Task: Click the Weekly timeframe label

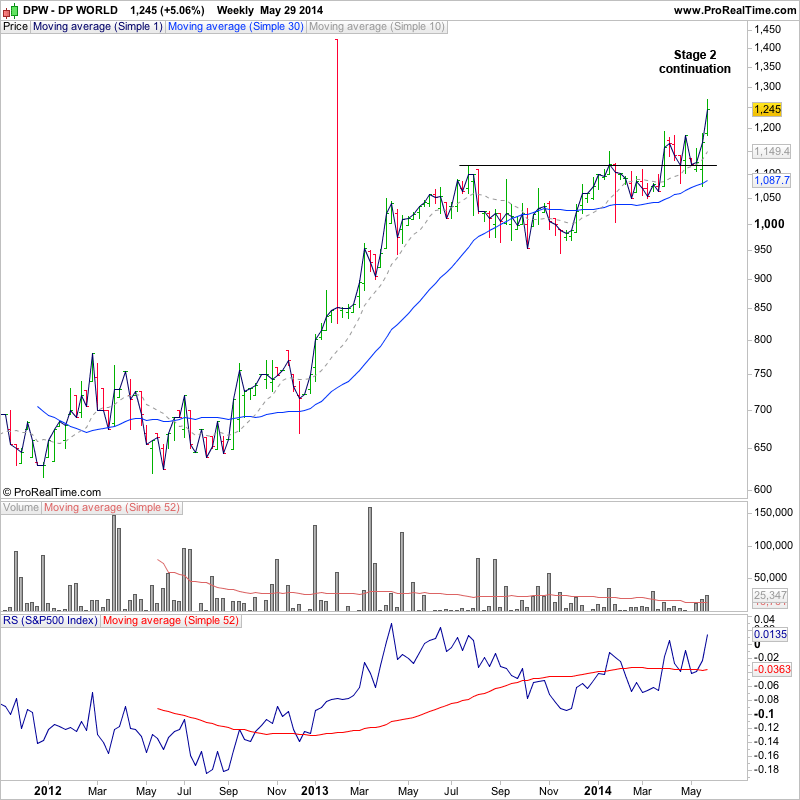Action: tap(235, 10)
